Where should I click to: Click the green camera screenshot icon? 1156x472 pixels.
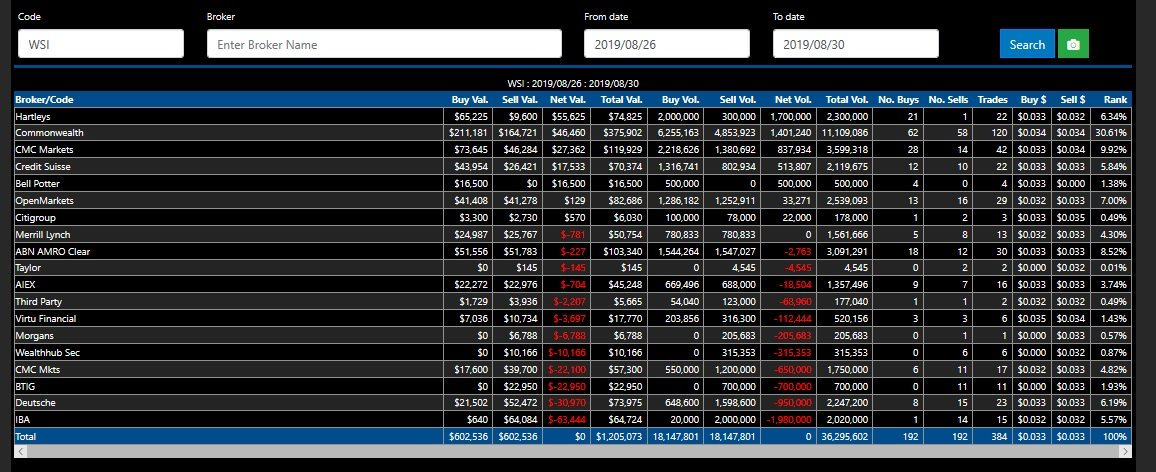(1073, 44)
